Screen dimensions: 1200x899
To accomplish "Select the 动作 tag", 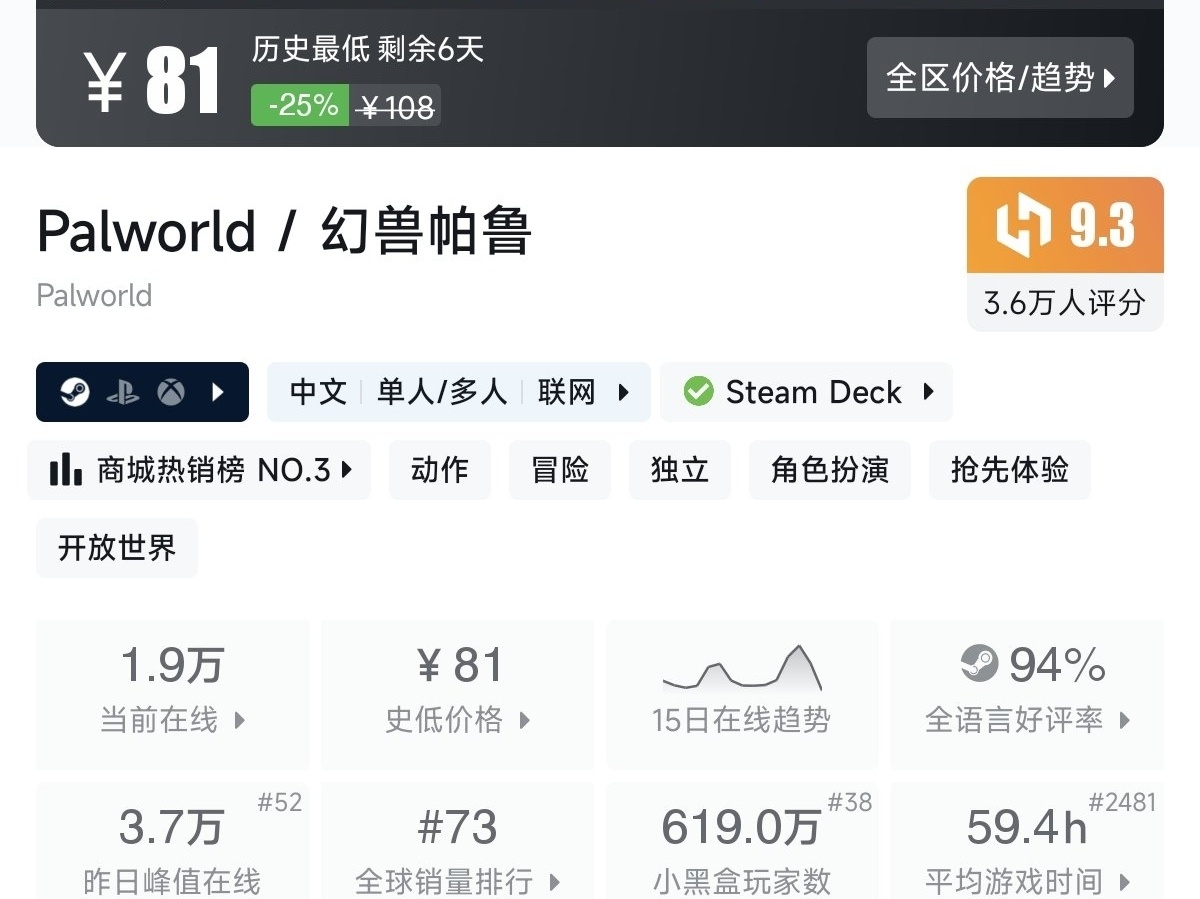I will (x=440, y=470).
